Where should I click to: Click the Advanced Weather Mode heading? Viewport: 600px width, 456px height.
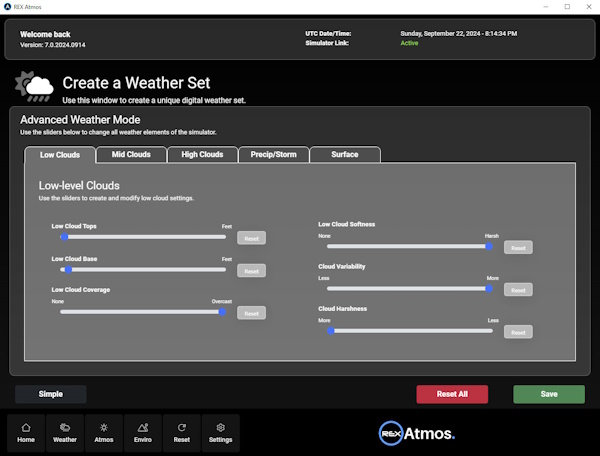click(80, 120)
